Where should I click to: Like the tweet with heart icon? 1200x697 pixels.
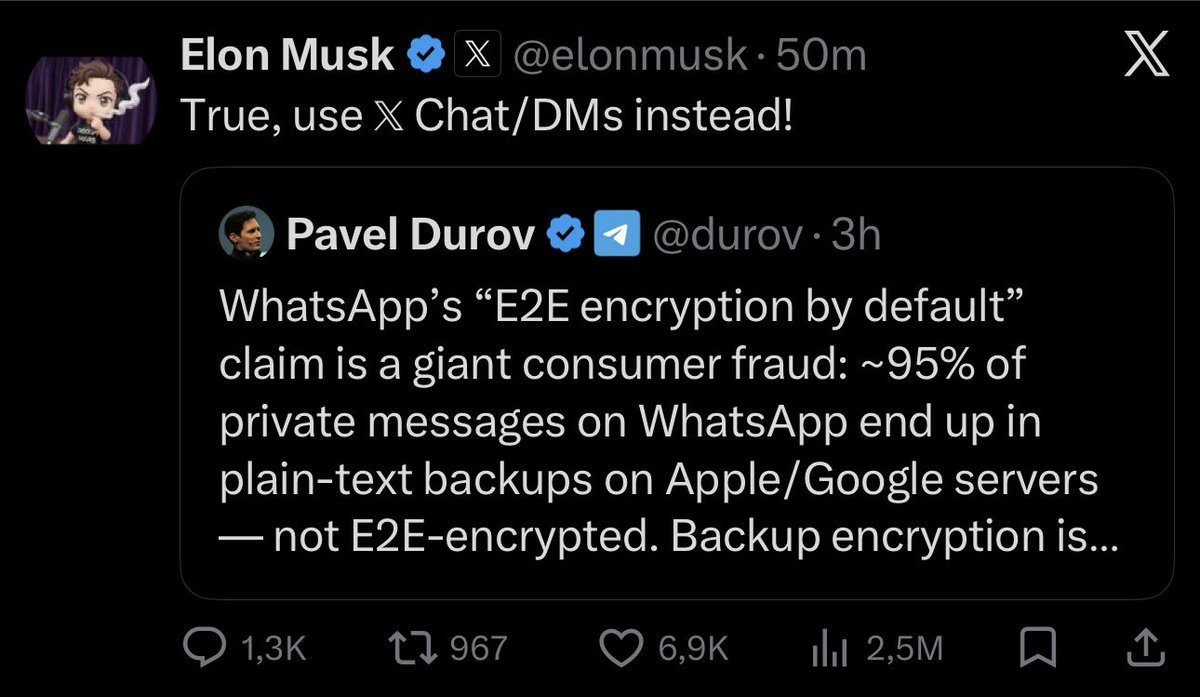pyautogui.click(x=627, y=648)
